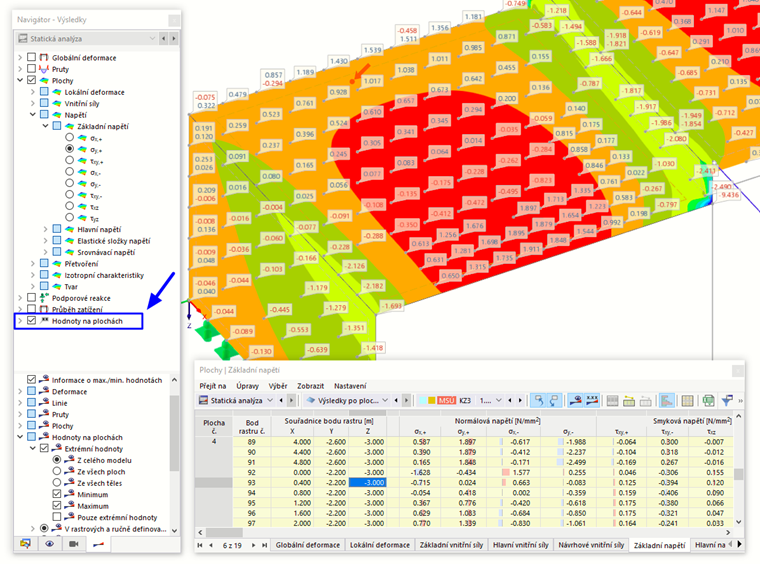760x564 pixels.
Task: Click previous arrow next to navigator Statická analýza
Action: pyautogui.click(x=164, y=38)
